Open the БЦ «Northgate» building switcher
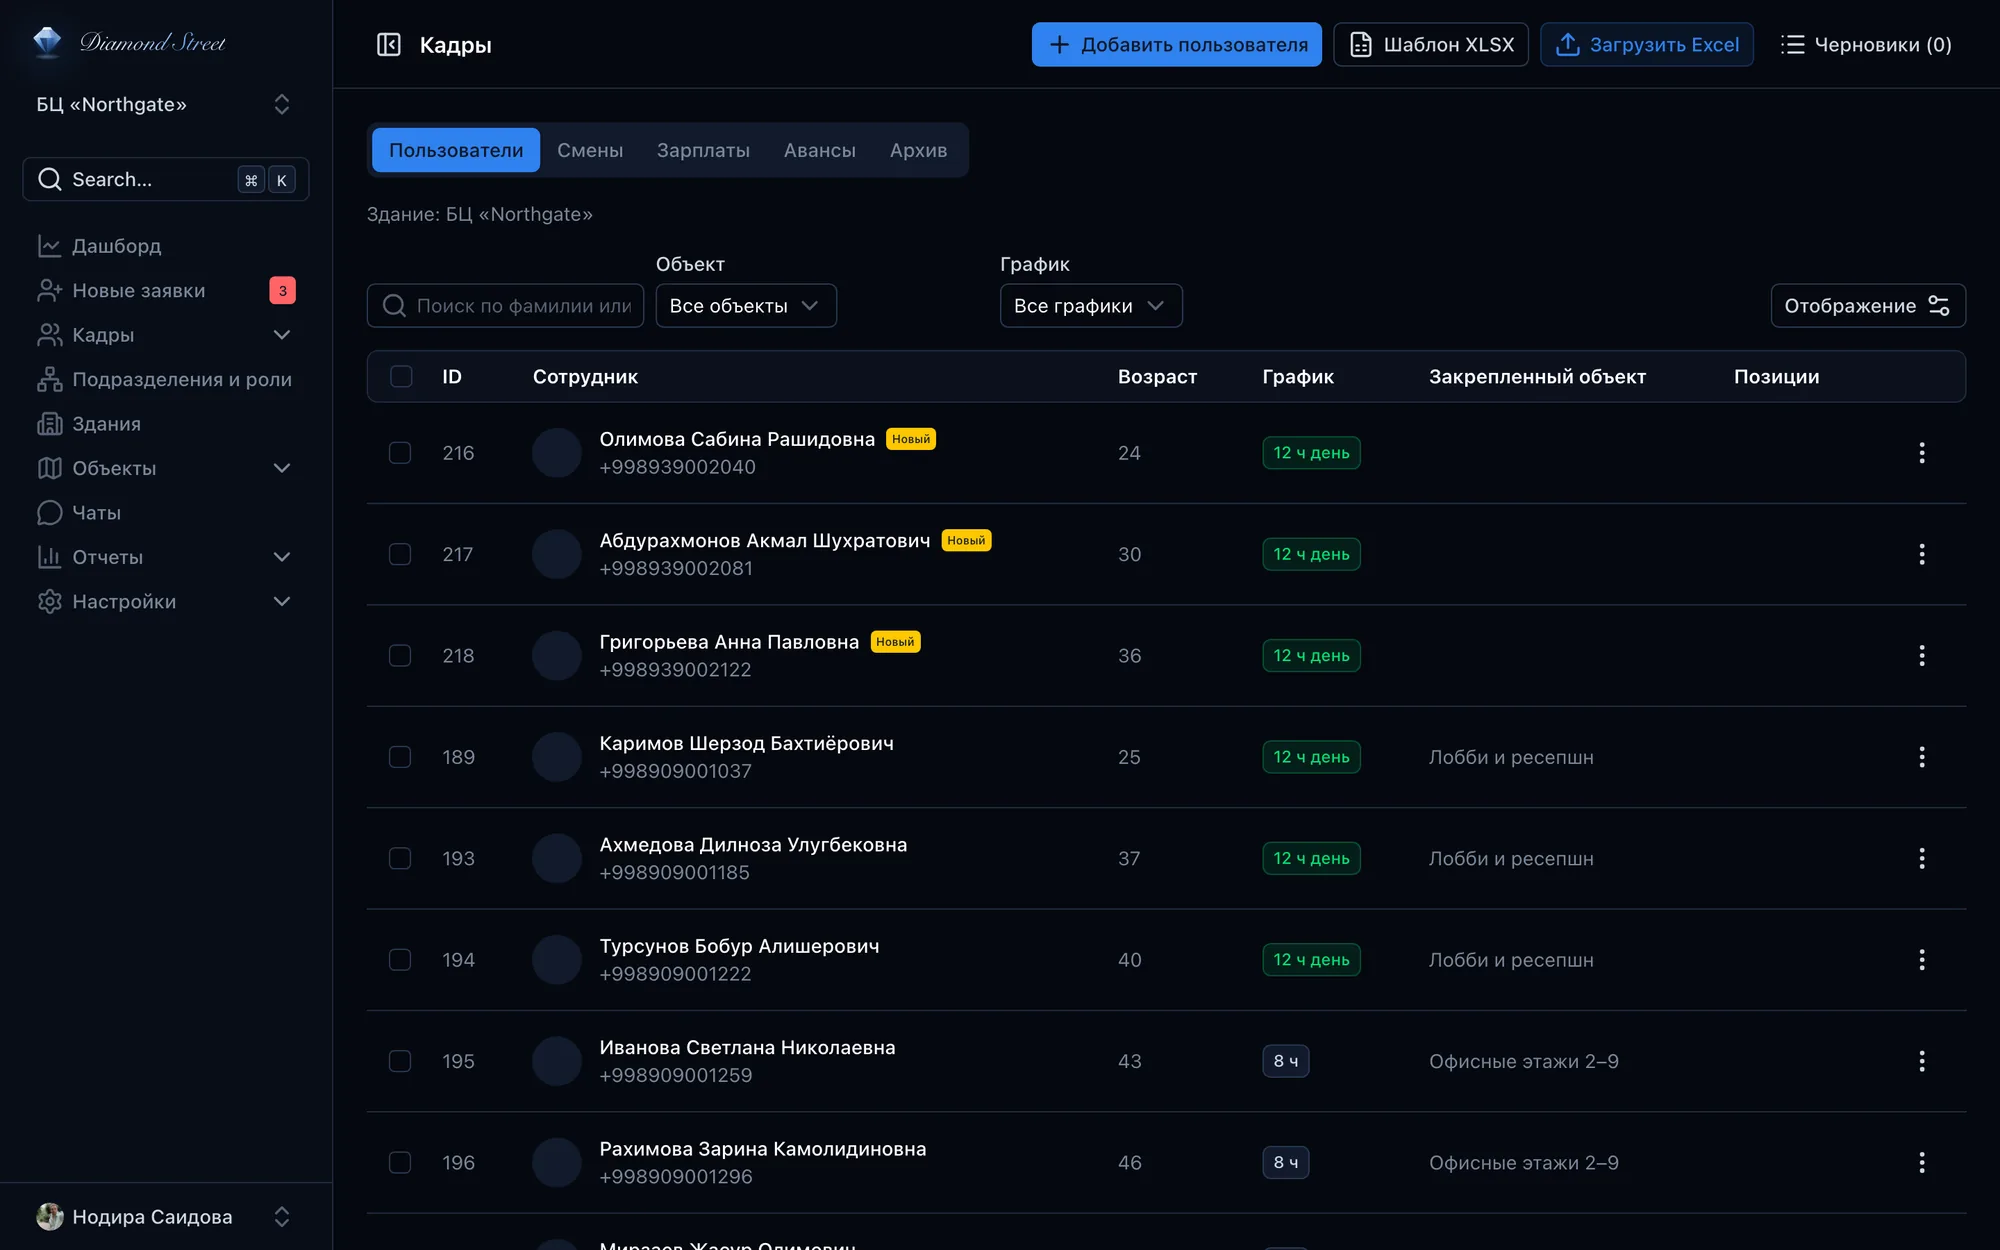 tap(166, 104)
